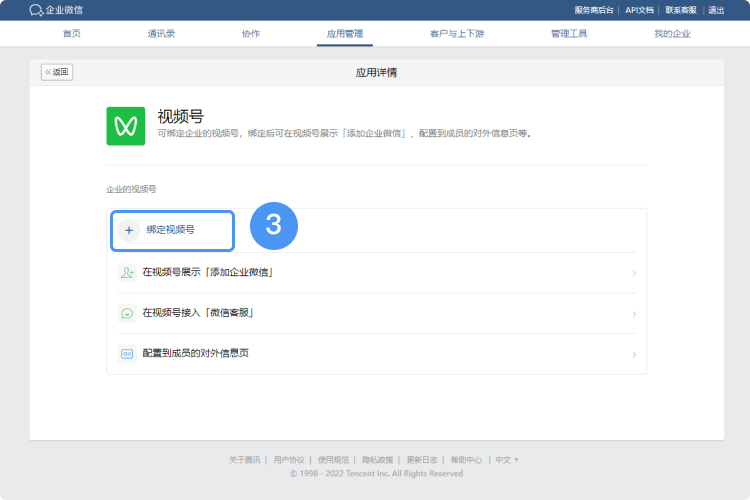This screenshot has width=750, height=500.
Task: Open the 中文 language dropdown in footer
Action: (507, 460)
